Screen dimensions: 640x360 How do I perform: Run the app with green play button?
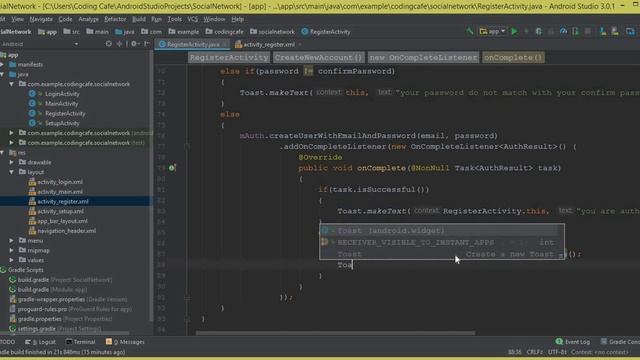click(x=514, y=31)
